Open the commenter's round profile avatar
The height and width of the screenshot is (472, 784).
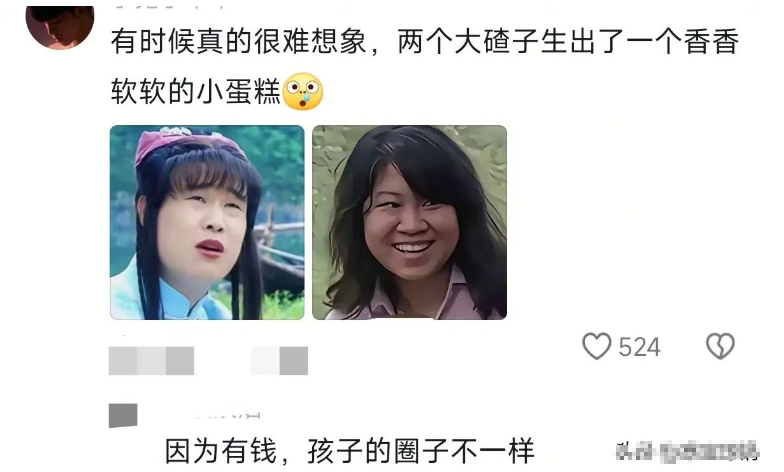click(60, 26)
